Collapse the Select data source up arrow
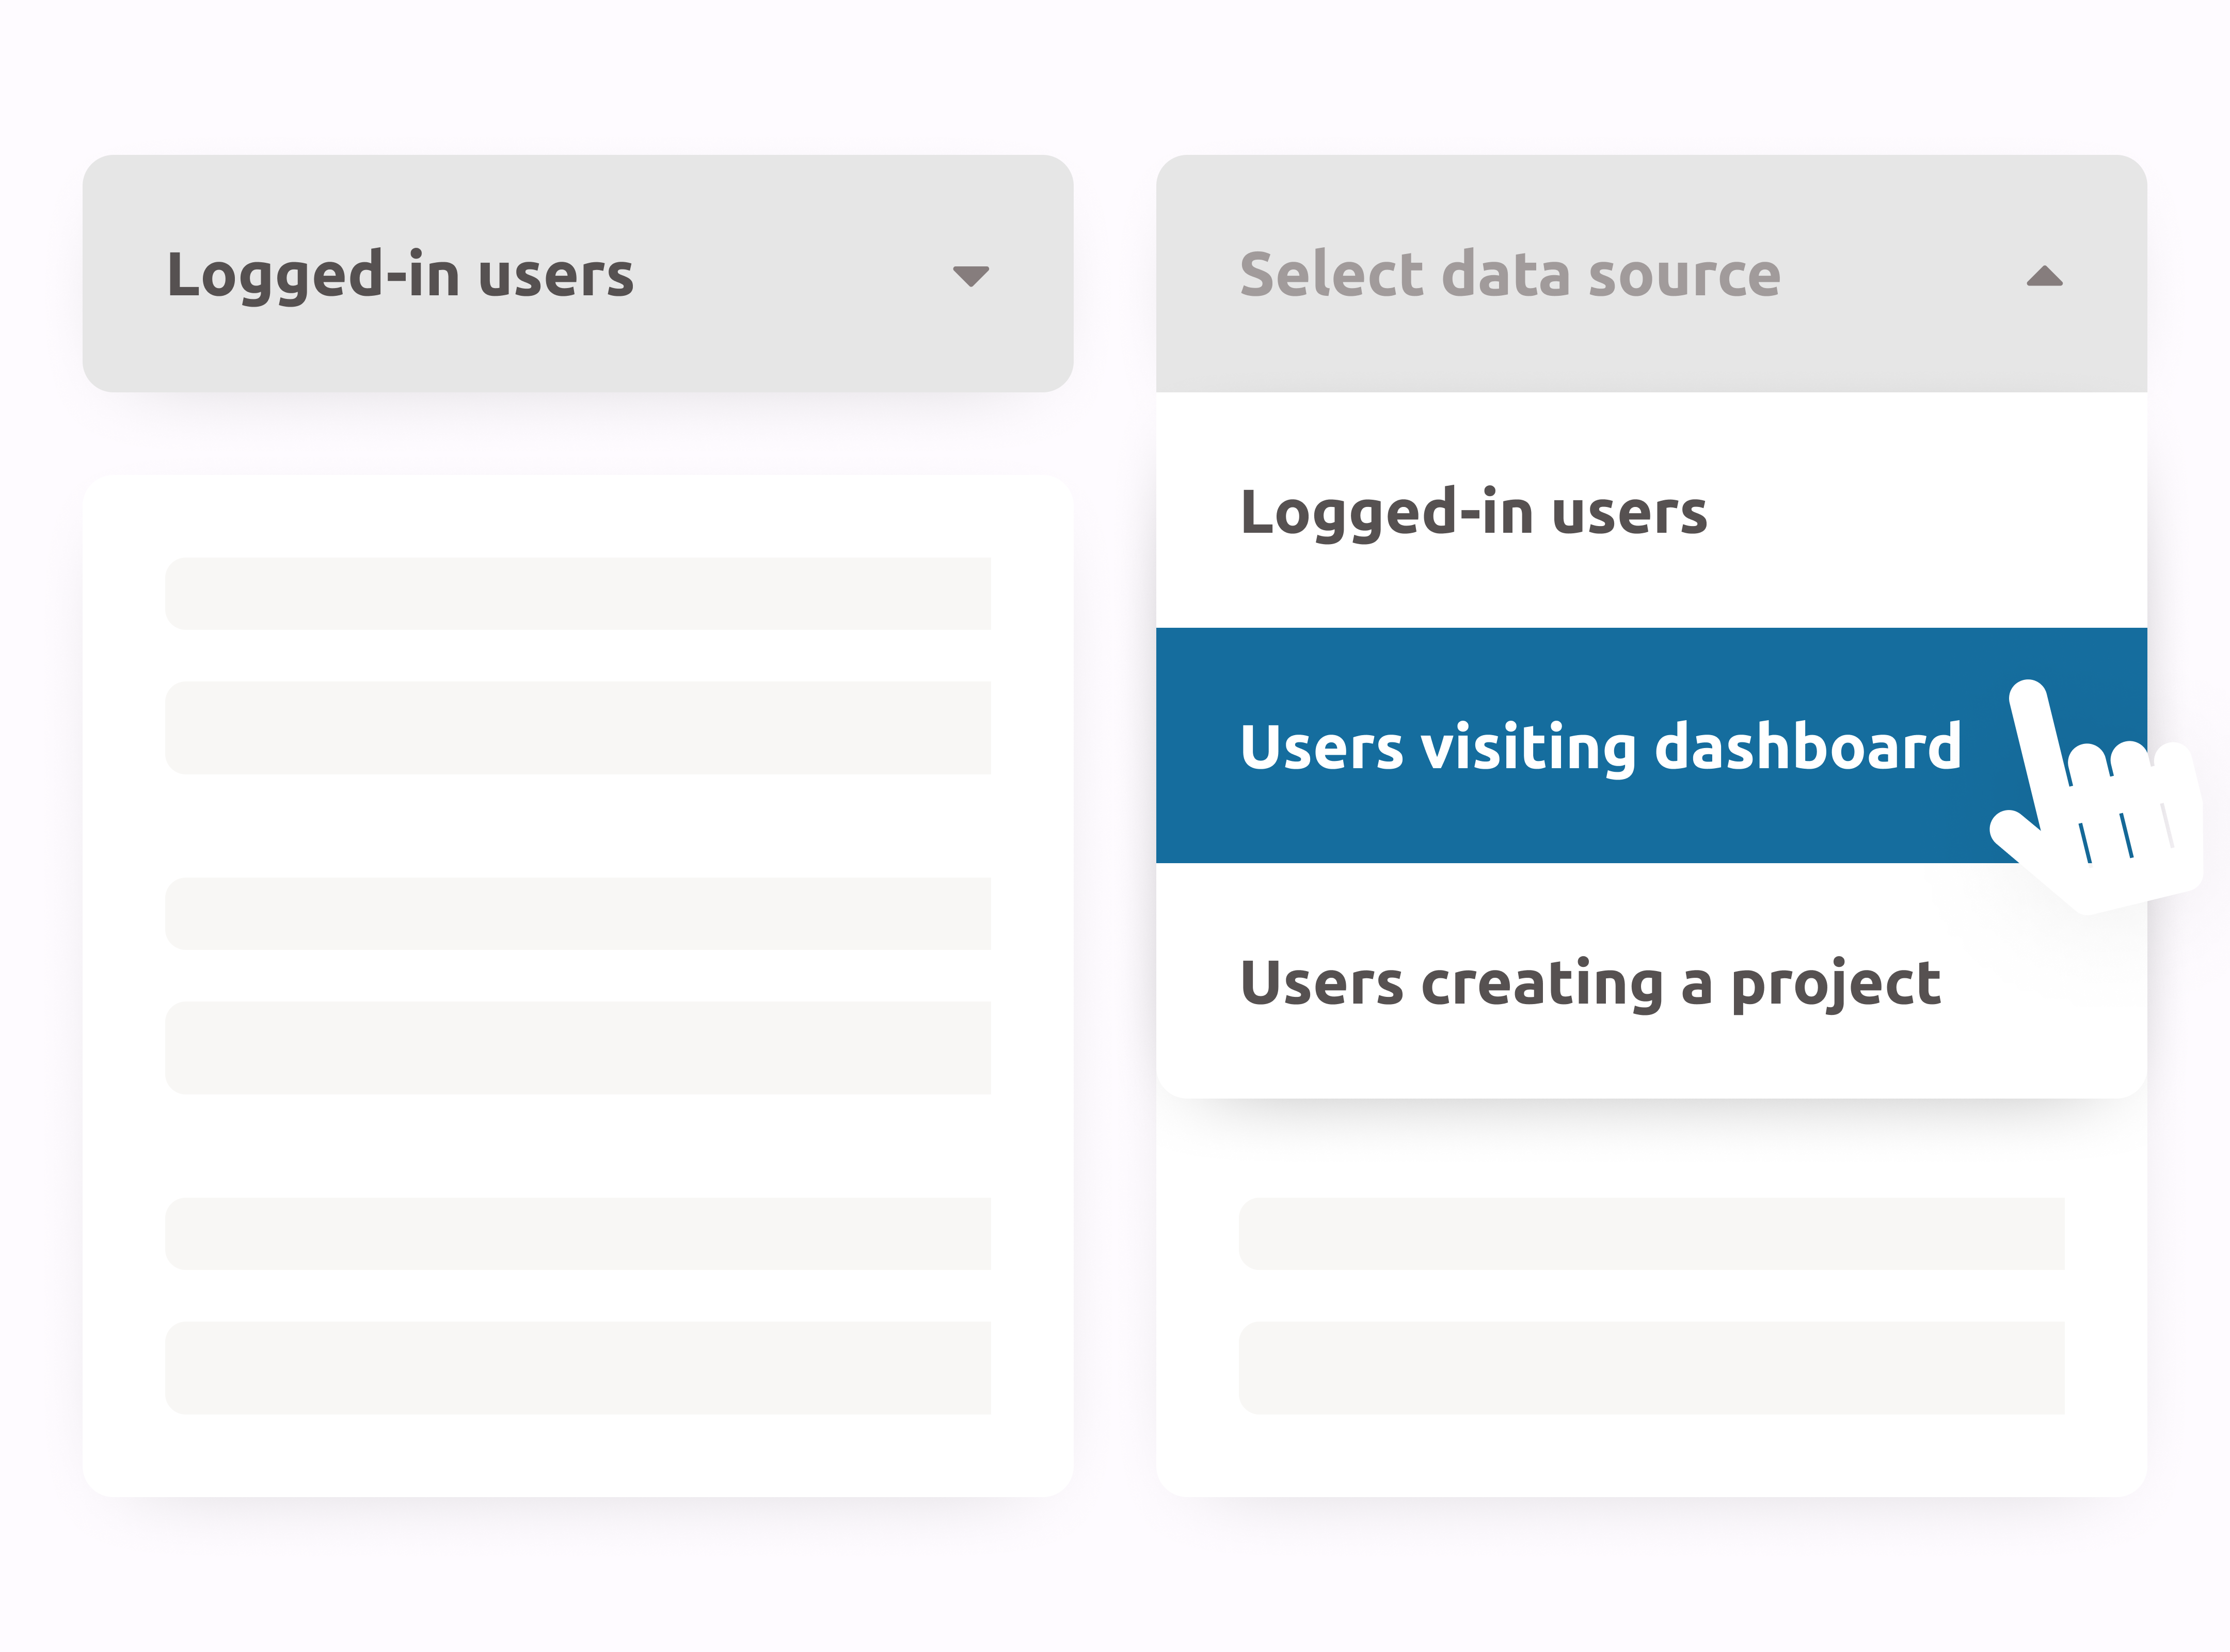2230x1652 pixels. click(x=2043, y=276)
